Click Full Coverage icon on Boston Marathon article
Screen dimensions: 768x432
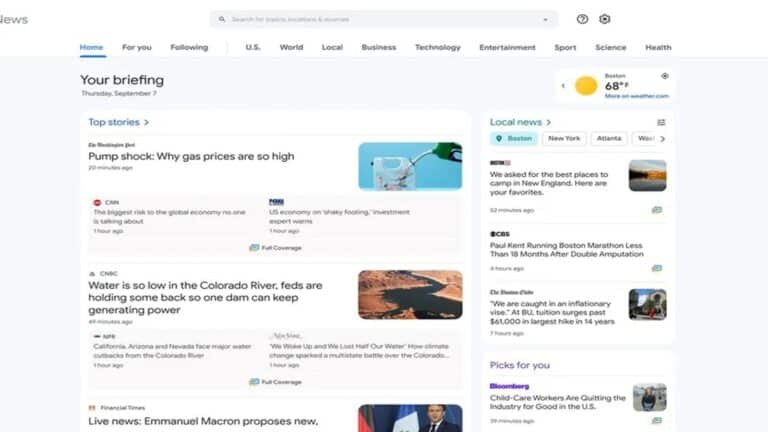(x=657, y=268)
